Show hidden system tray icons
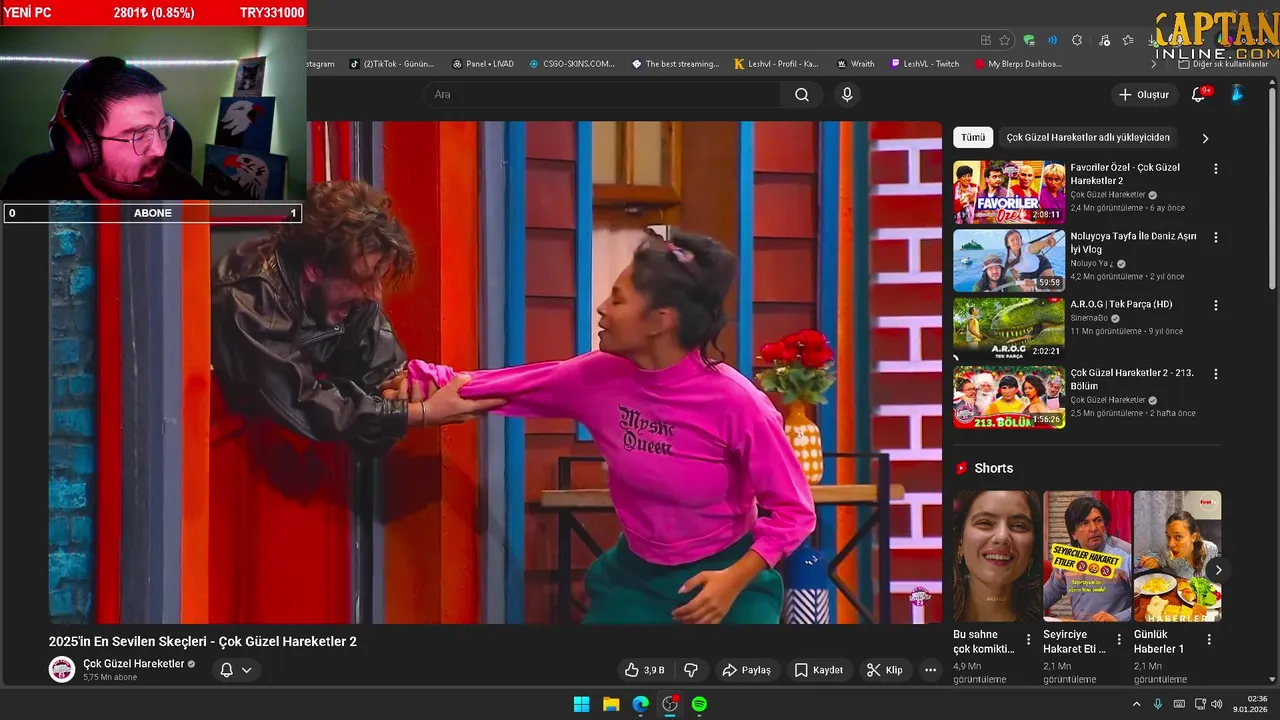Screen dimensions: 1280x720 (x=1136, y=704)
